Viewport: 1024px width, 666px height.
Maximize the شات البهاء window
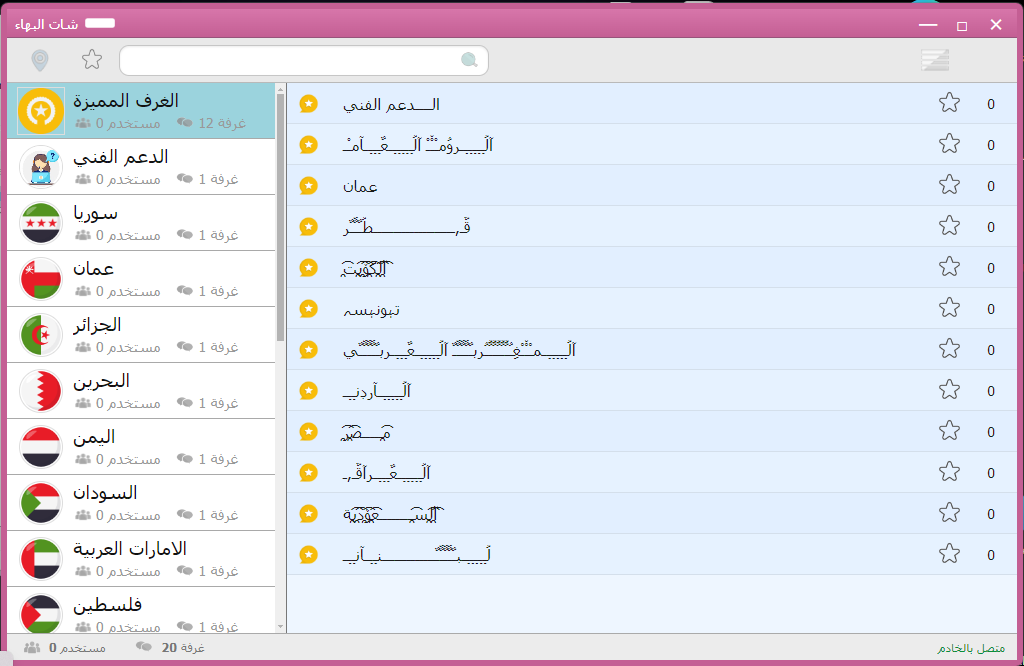(x=962, y=26)
